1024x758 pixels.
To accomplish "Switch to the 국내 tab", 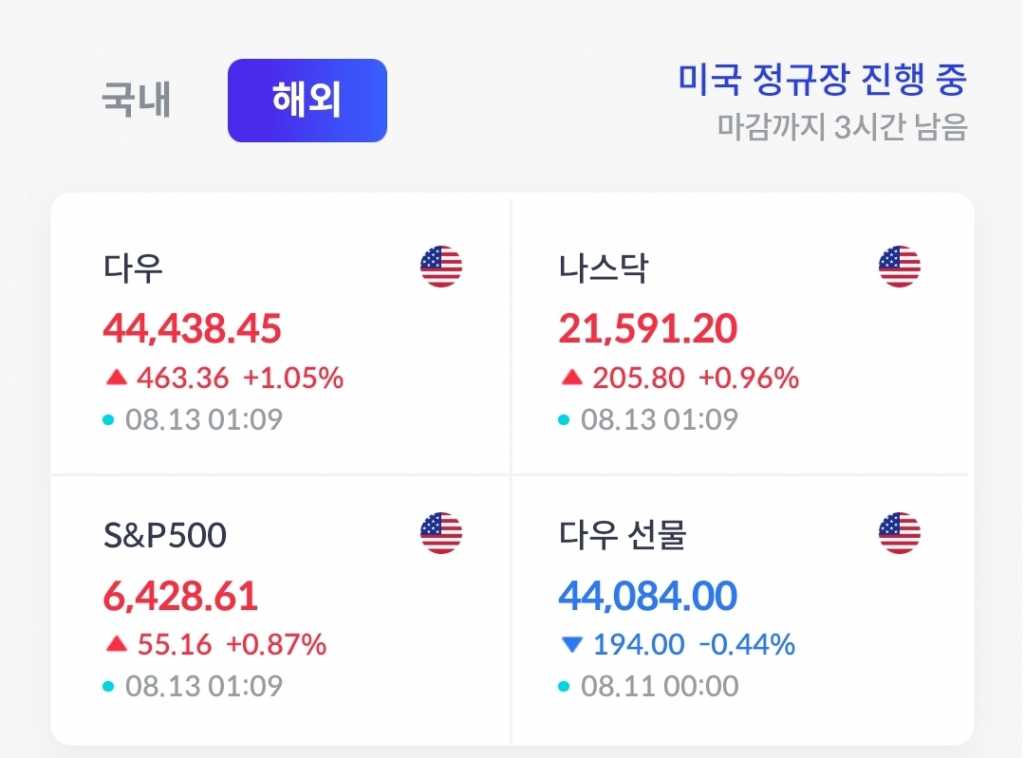I will tap(136, 101).
